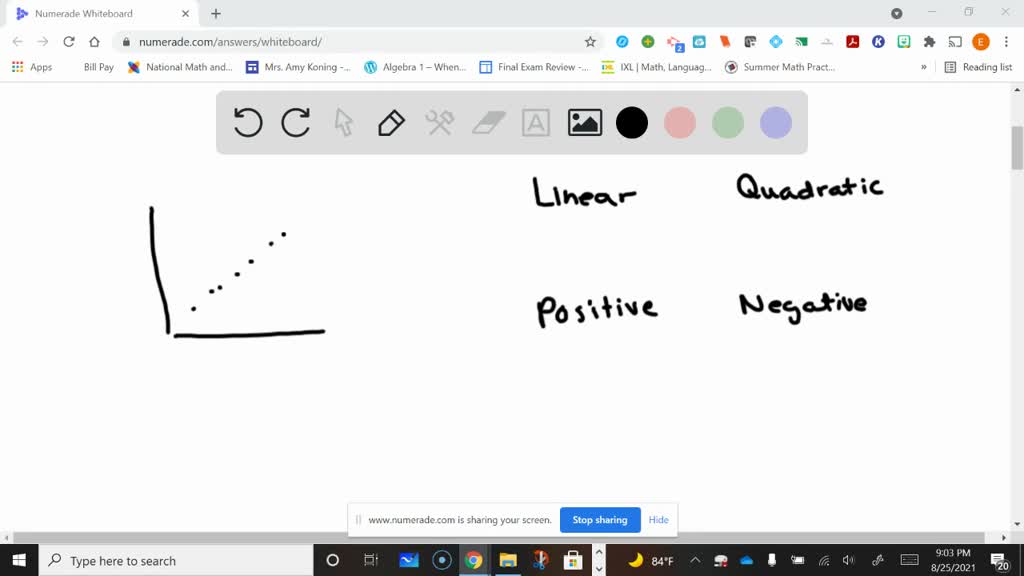The width and height of the screenshot is (1024, 576).
Task: Click the Insert Image tool
Action: 584,122
